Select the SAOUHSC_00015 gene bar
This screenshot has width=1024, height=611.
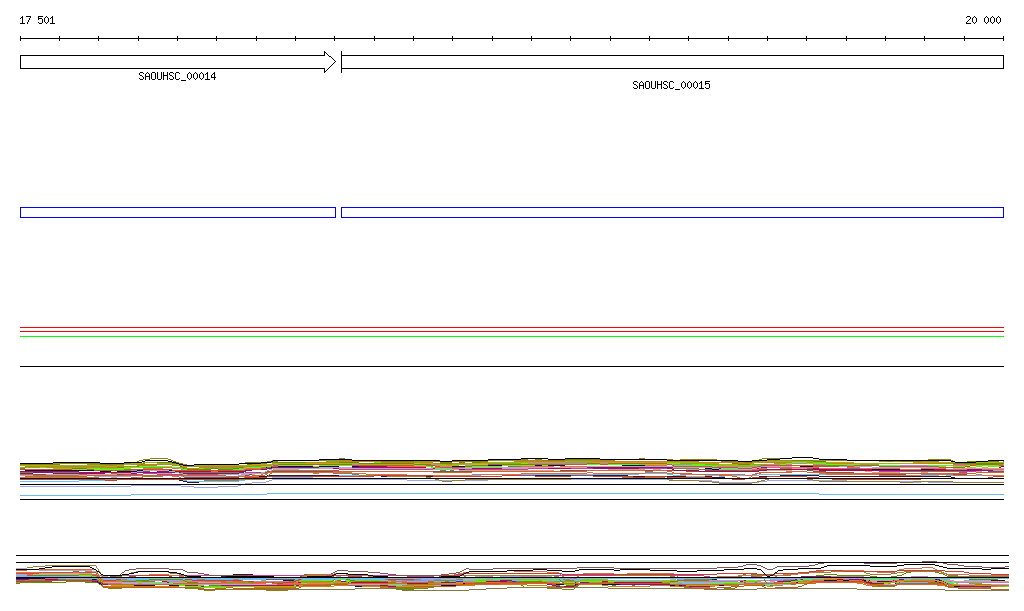(672, 62)
